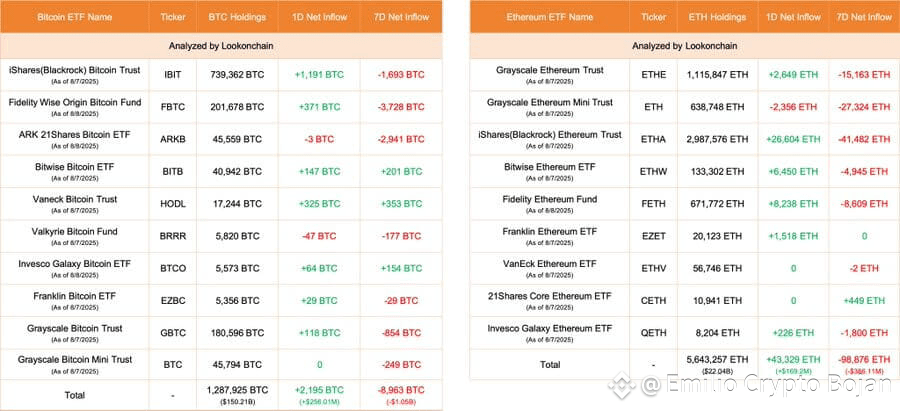Select the Grayscale Bitcoin Trust row name
Screen dimensions: 900x411
pos(75,328)
